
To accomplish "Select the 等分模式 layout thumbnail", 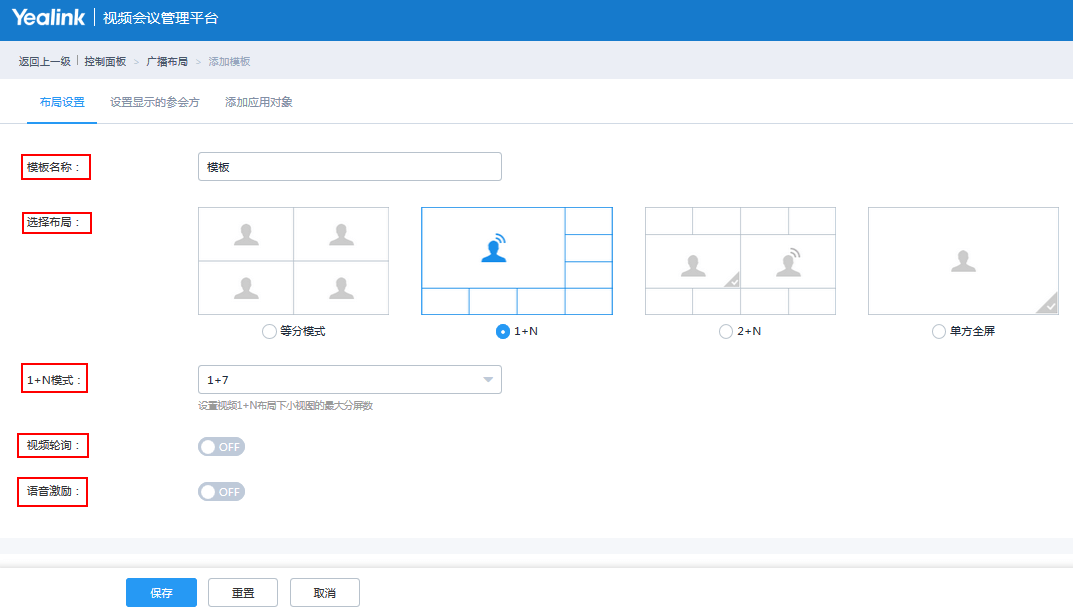I will click(x=294, y=261).
